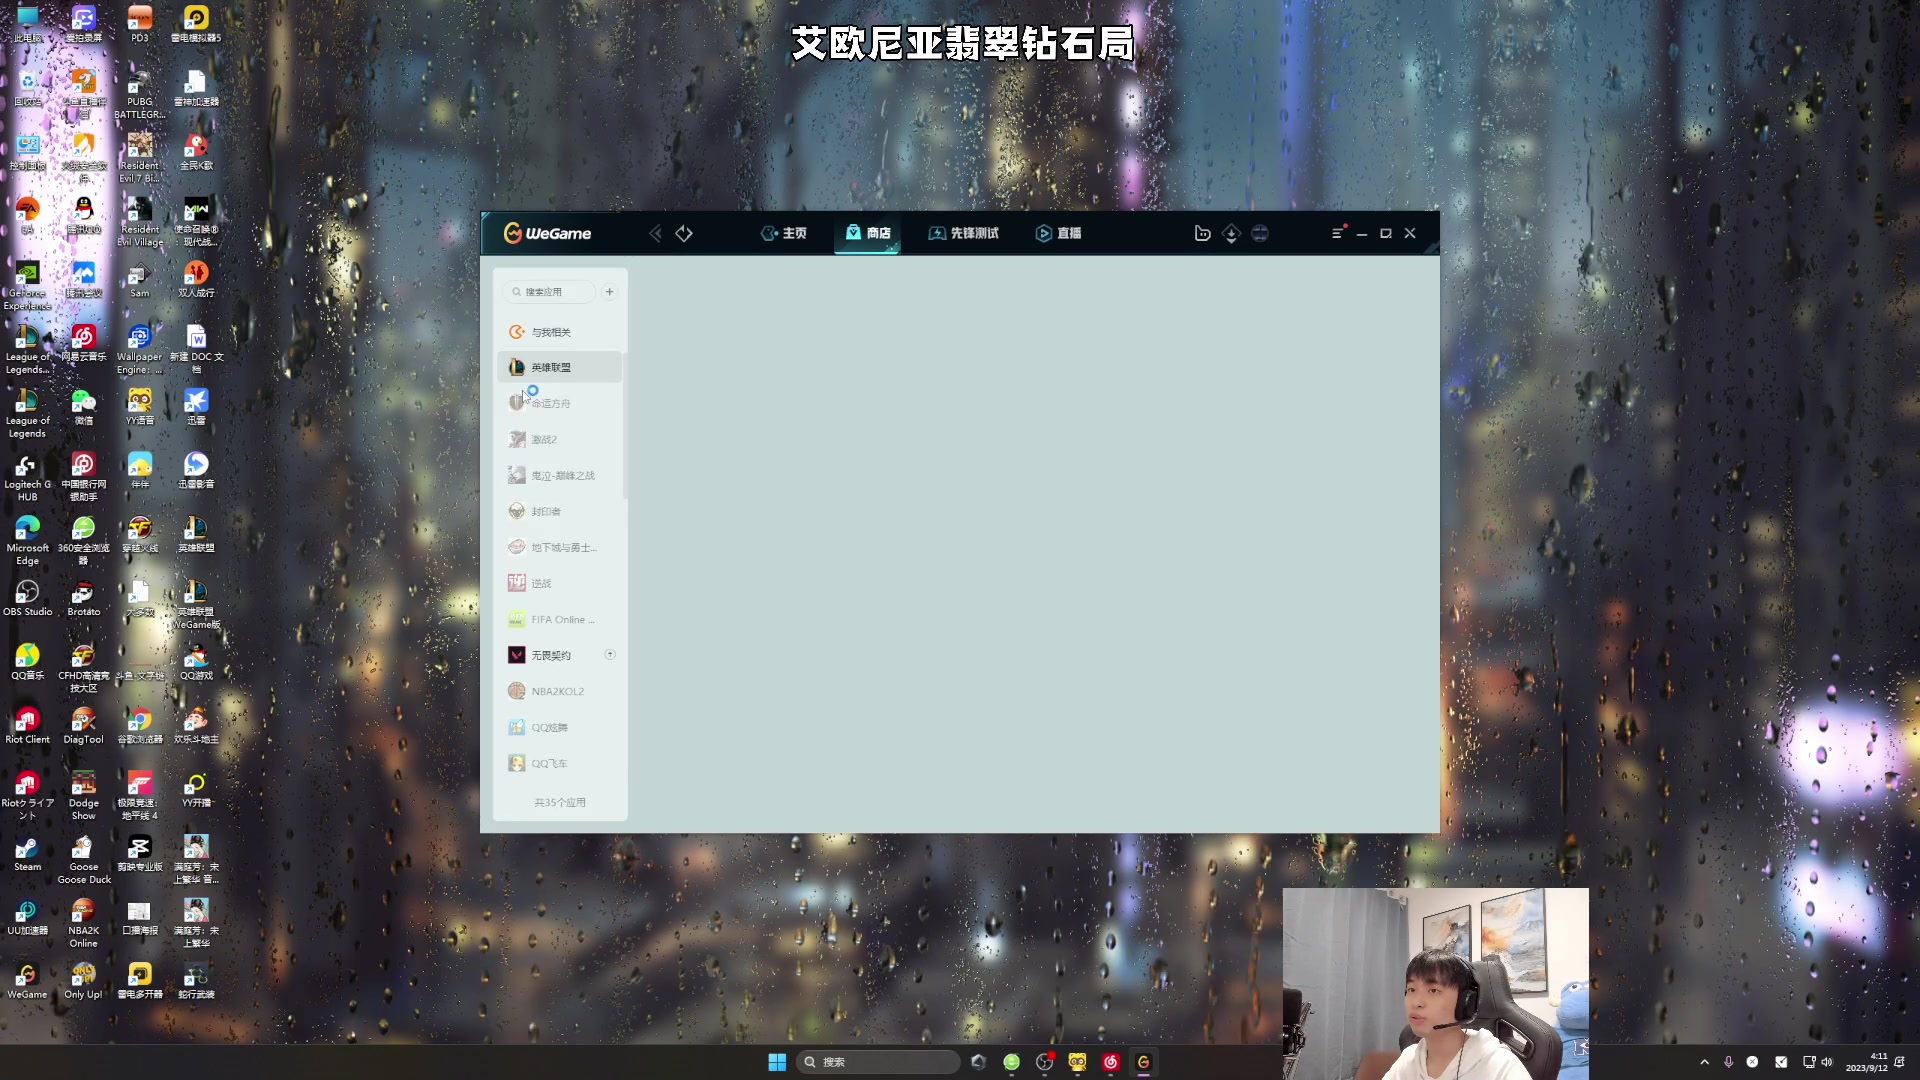This screenshot has height=1080, width=1920.
Task: Click the WeGame user avatar
Action: (x=1260, y=233)
